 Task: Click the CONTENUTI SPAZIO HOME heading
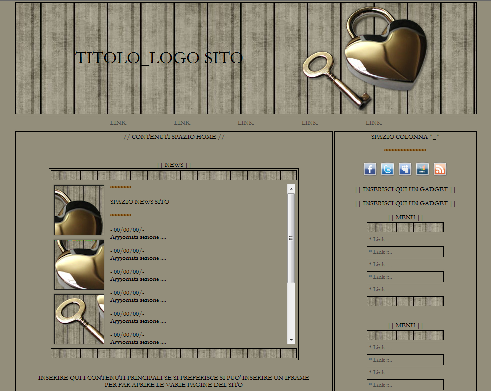pyautogui.click(x=174, y=137)
